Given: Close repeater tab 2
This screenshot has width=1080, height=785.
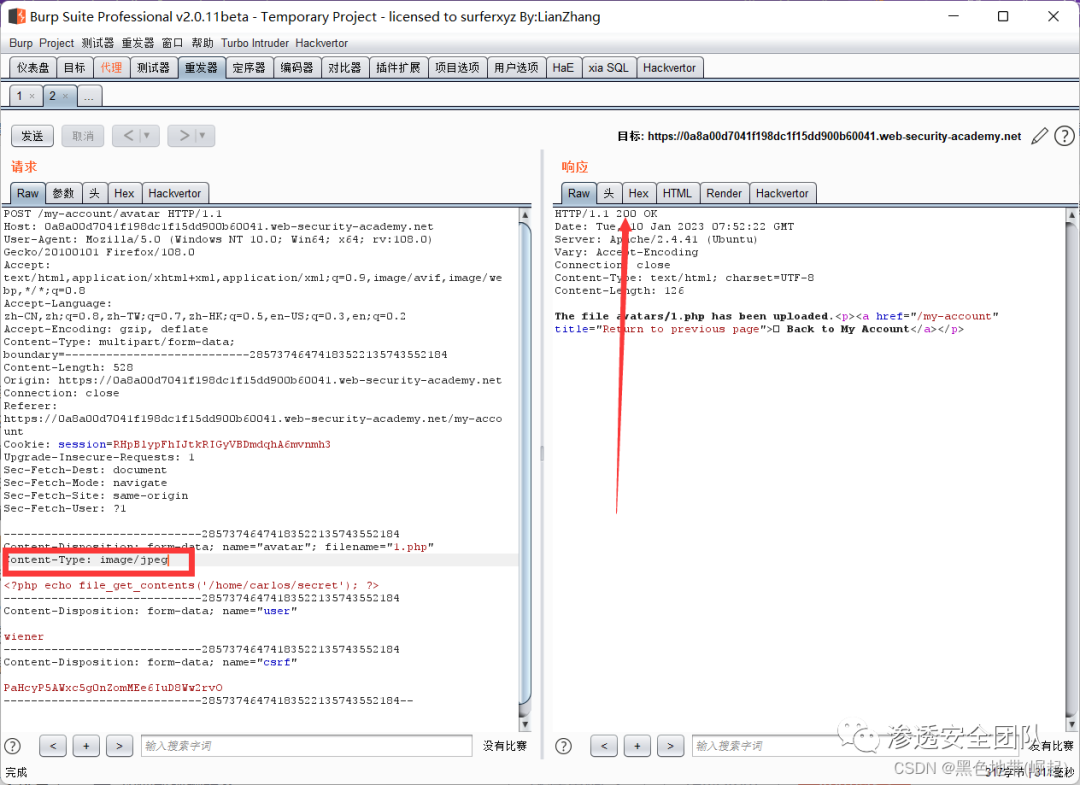Looking at the screenshot, I should tap(65, 96).
